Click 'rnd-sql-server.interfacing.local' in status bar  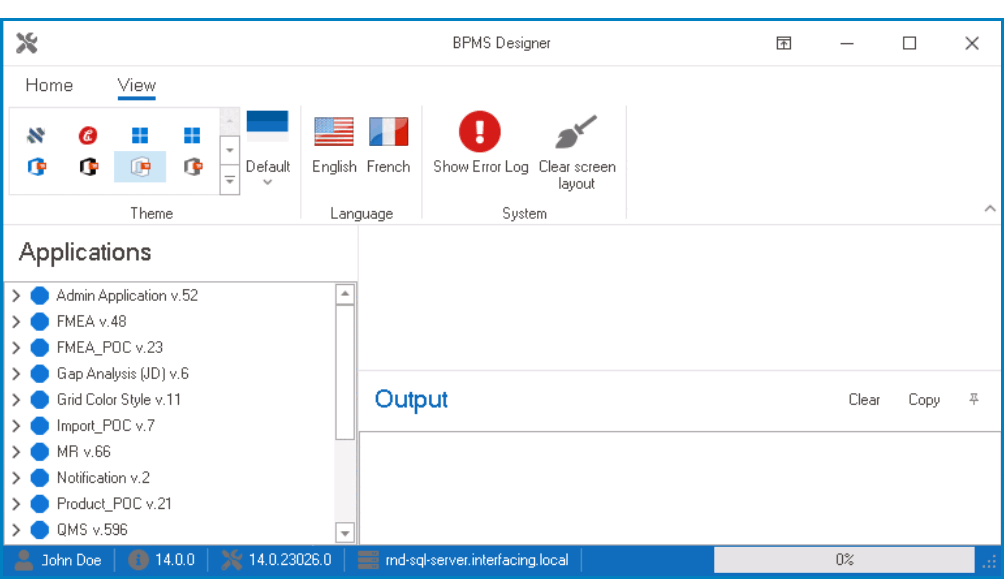[x=476, y=560]
